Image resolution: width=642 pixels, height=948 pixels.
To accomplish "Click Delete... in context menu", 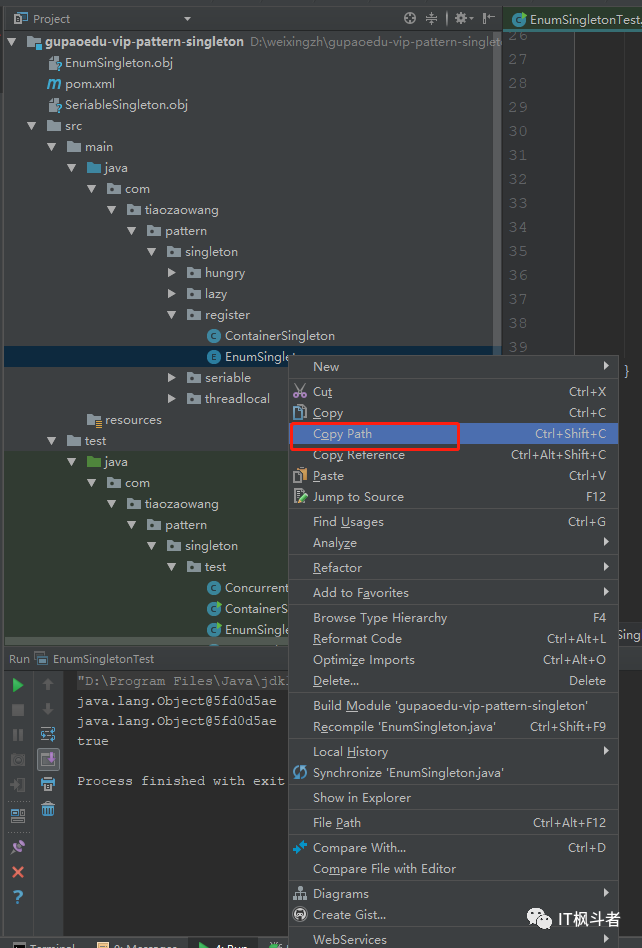I will pyautogui.click(x=453, y=681).
